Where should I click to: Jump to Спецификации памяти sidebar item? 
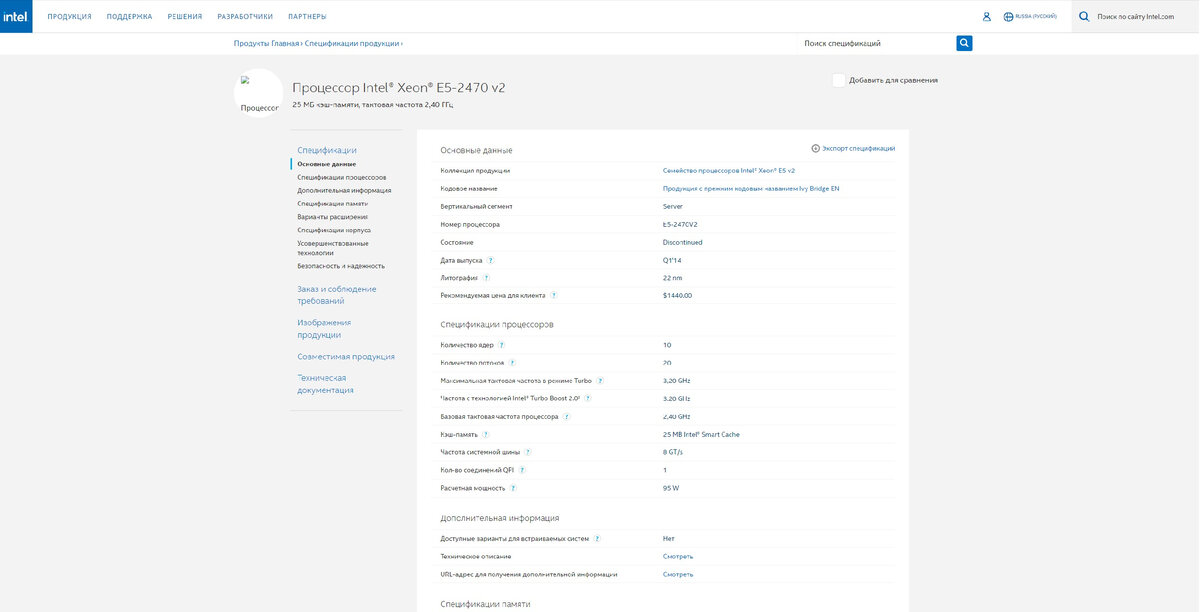[x=332, y=203]
